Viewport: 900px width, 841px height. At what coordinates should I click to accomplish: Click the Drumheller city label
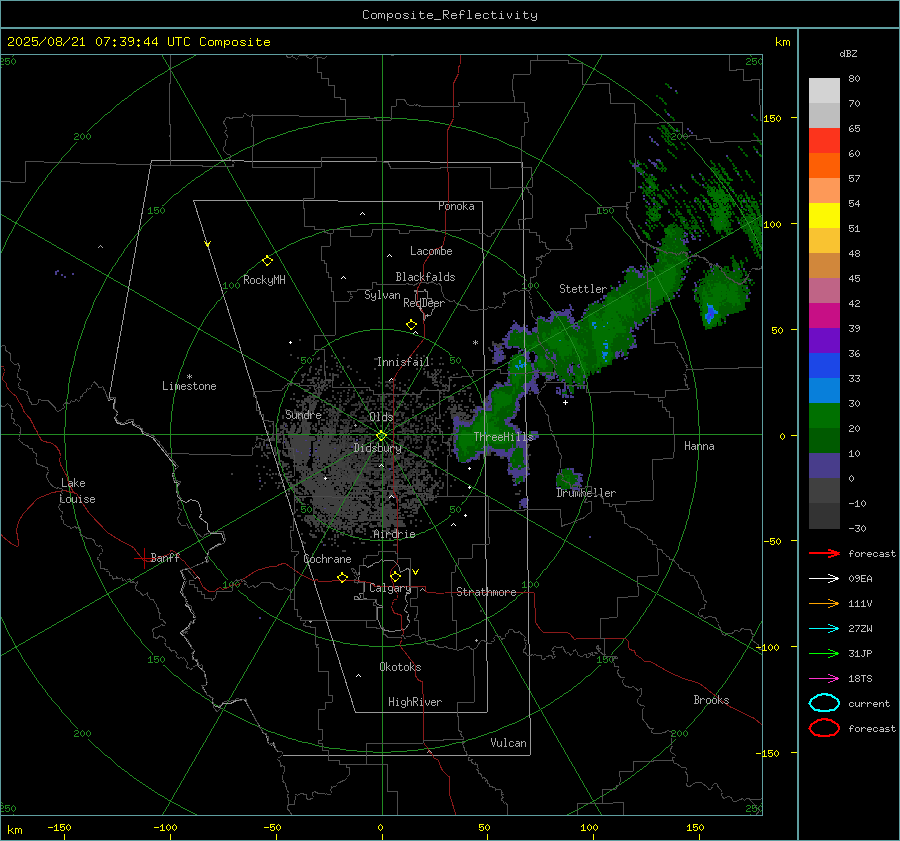coord(586,493)
